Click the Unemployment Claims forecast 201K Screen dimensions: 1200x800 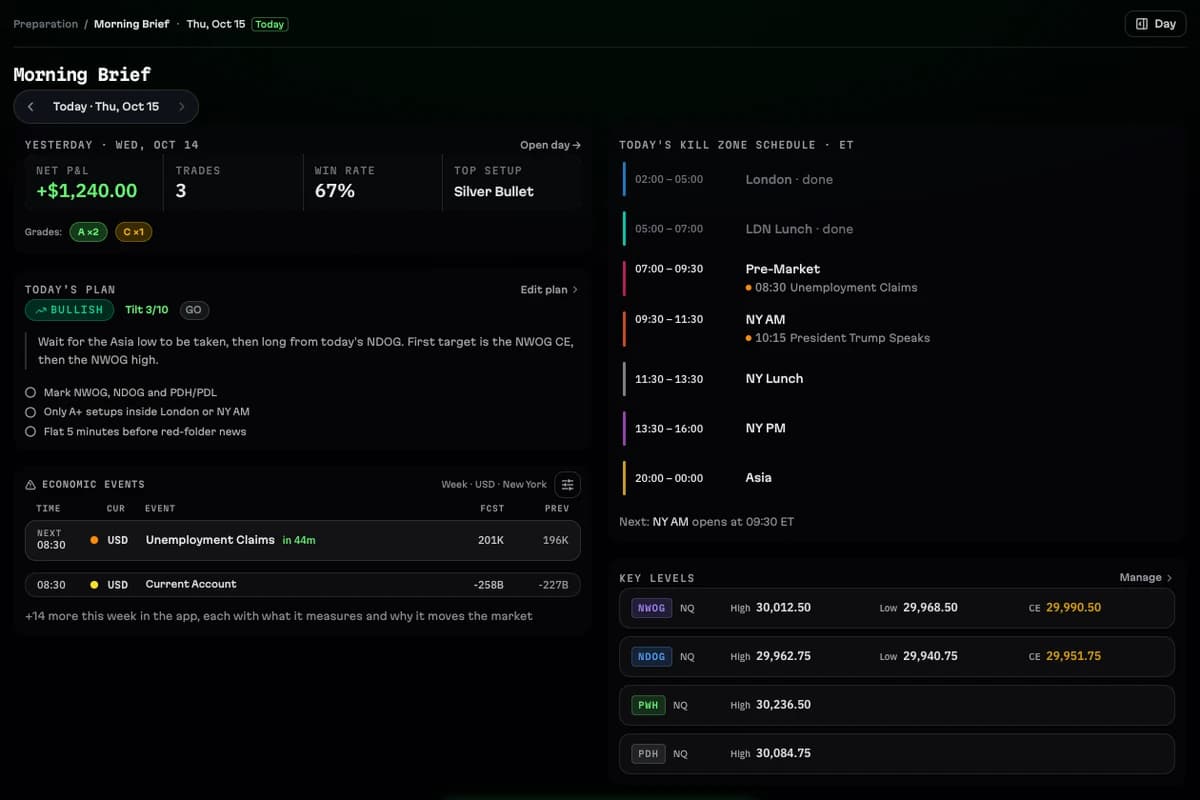point(491,540)
